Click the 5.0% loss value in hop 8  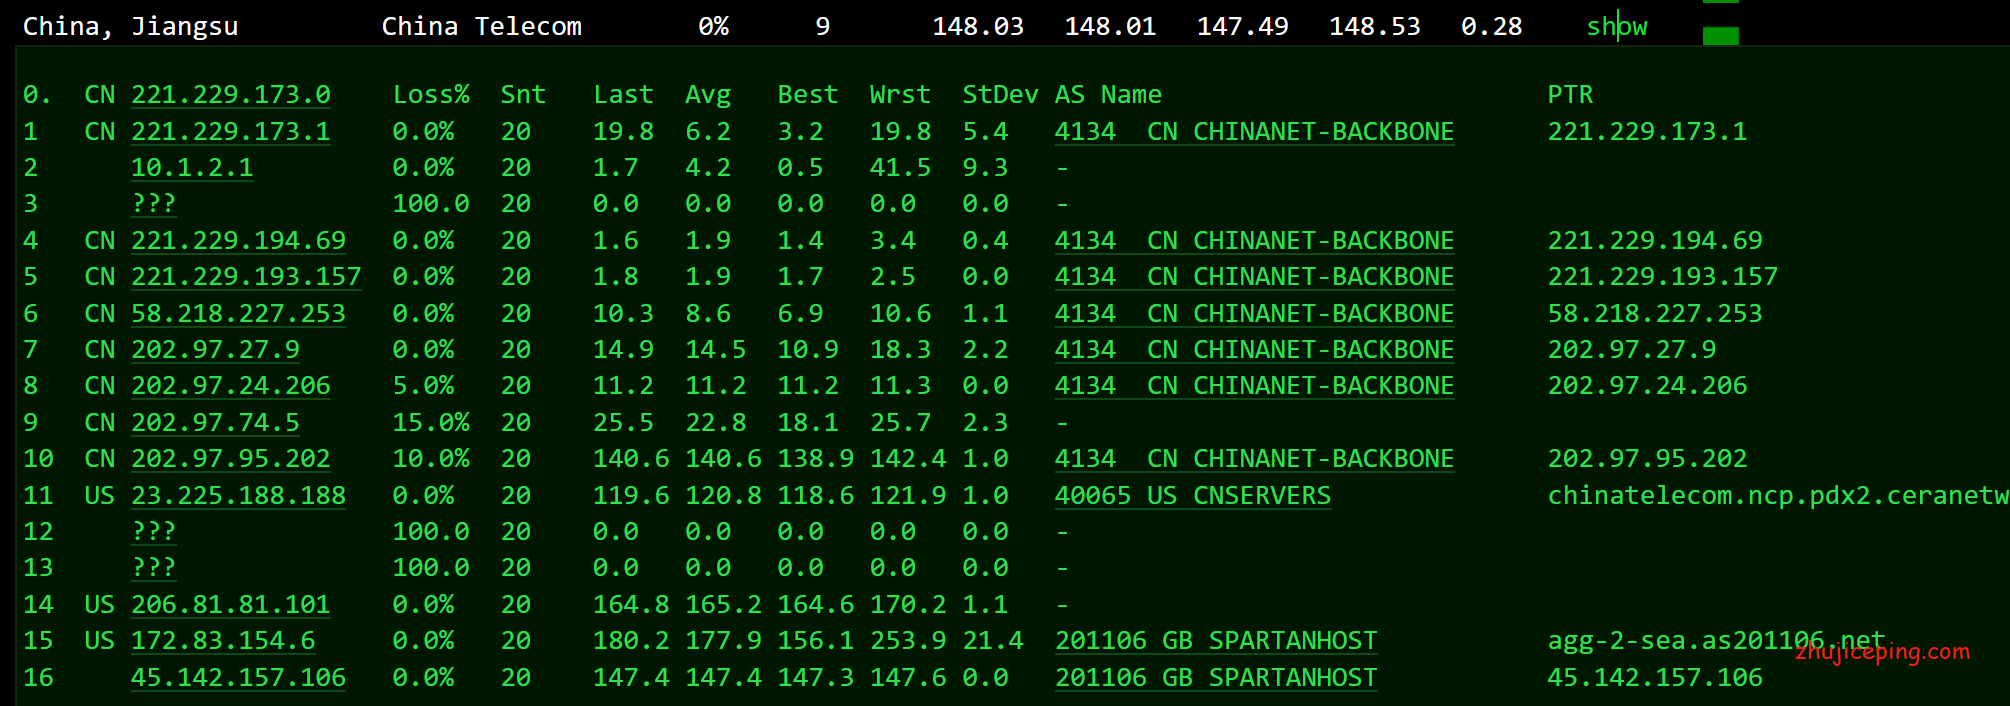pos(424,386)
